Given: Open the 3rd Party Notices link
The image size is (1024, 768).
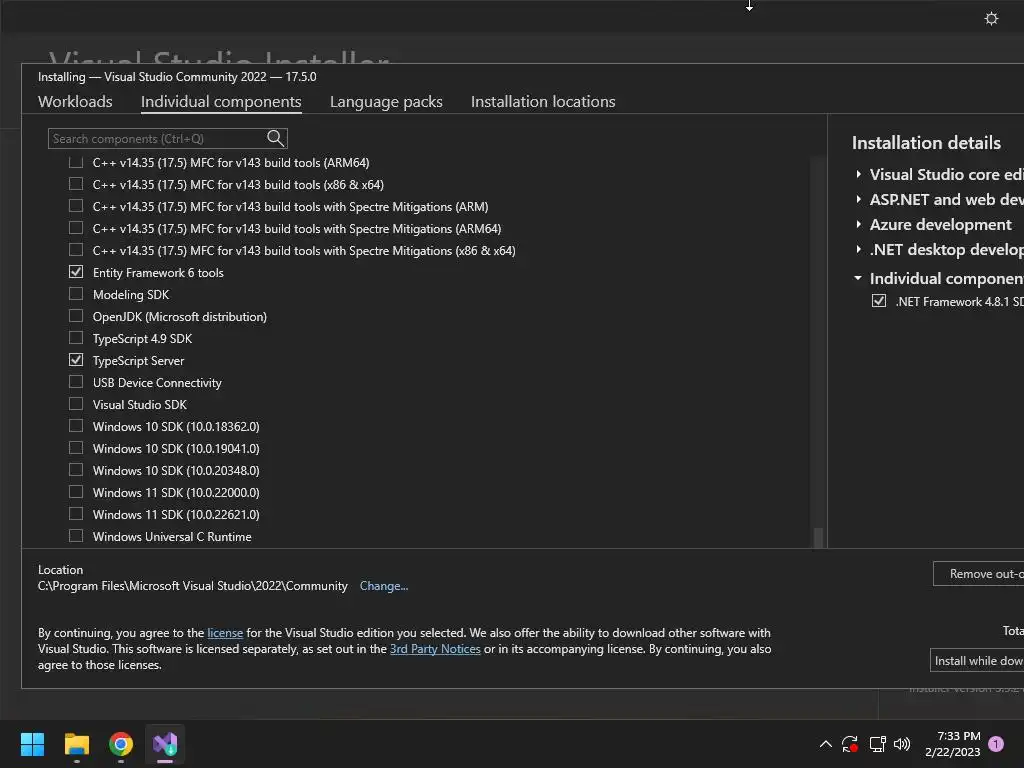Looking at the screenshot, I should point(435,648).
